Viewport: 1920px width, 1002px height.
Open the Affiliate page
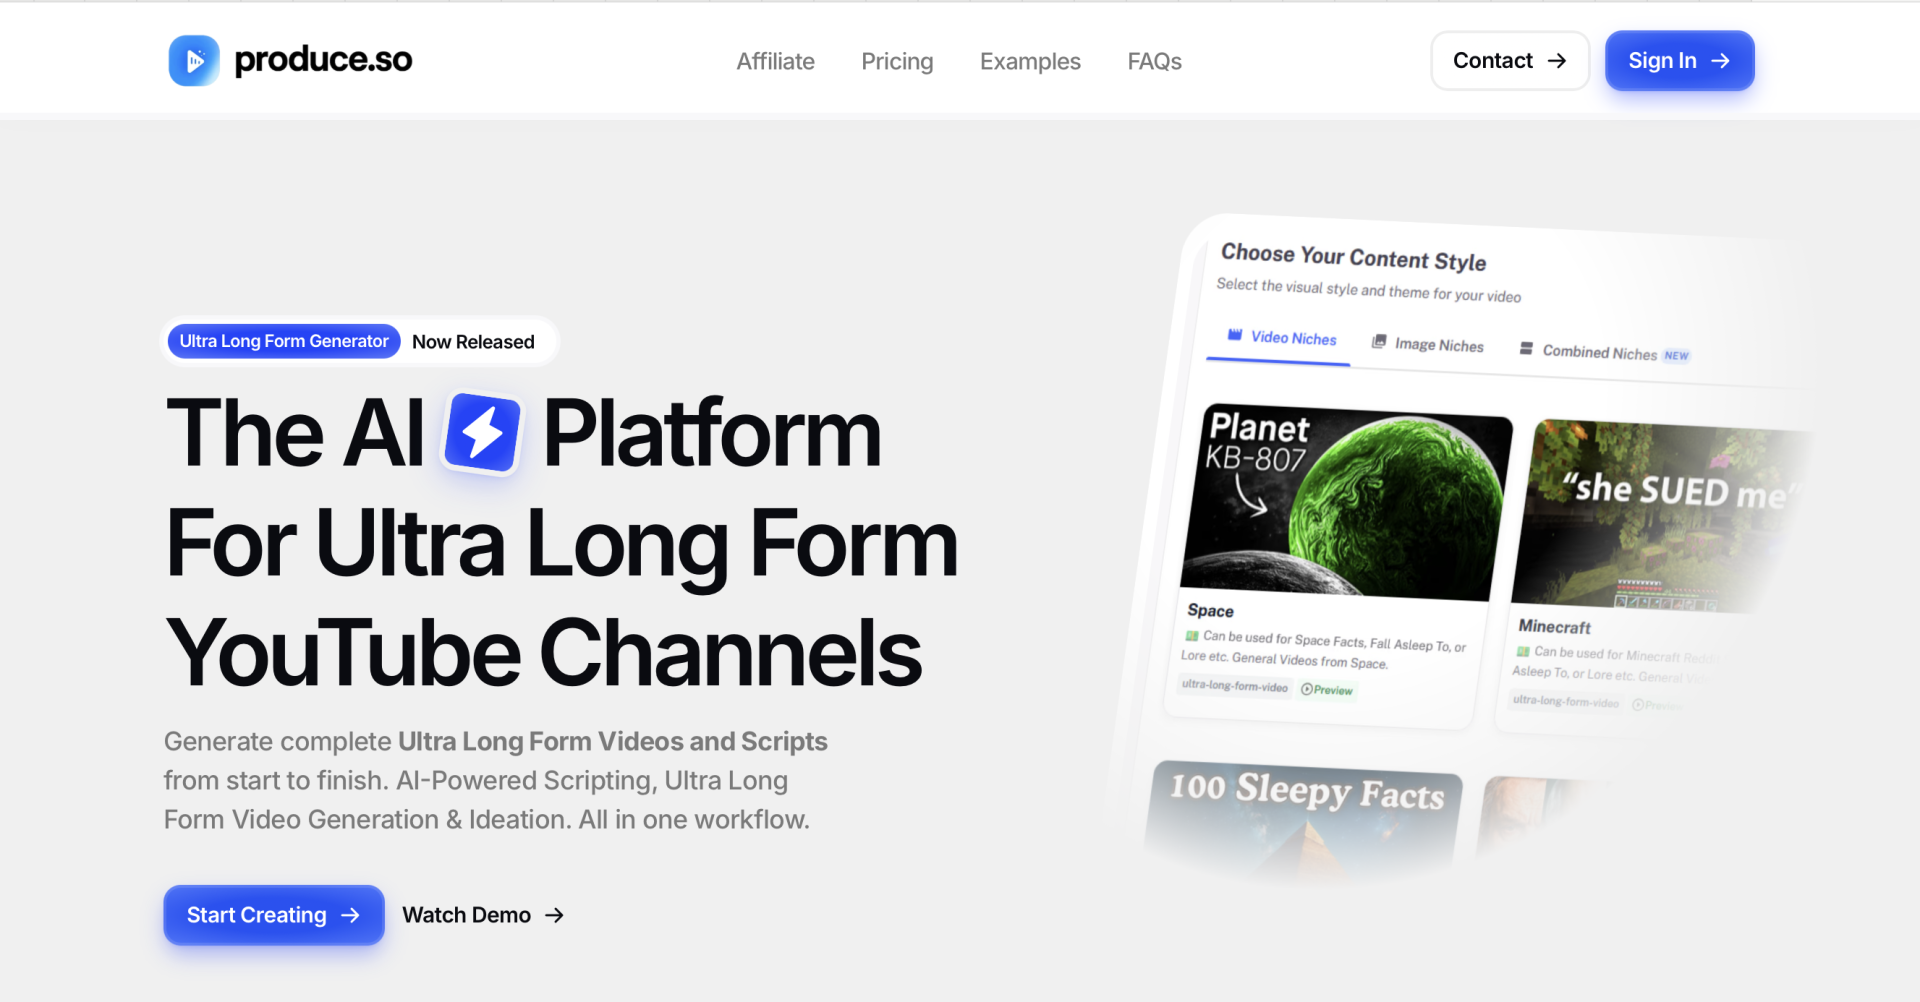pyautogui.click(x=775, y=61)
